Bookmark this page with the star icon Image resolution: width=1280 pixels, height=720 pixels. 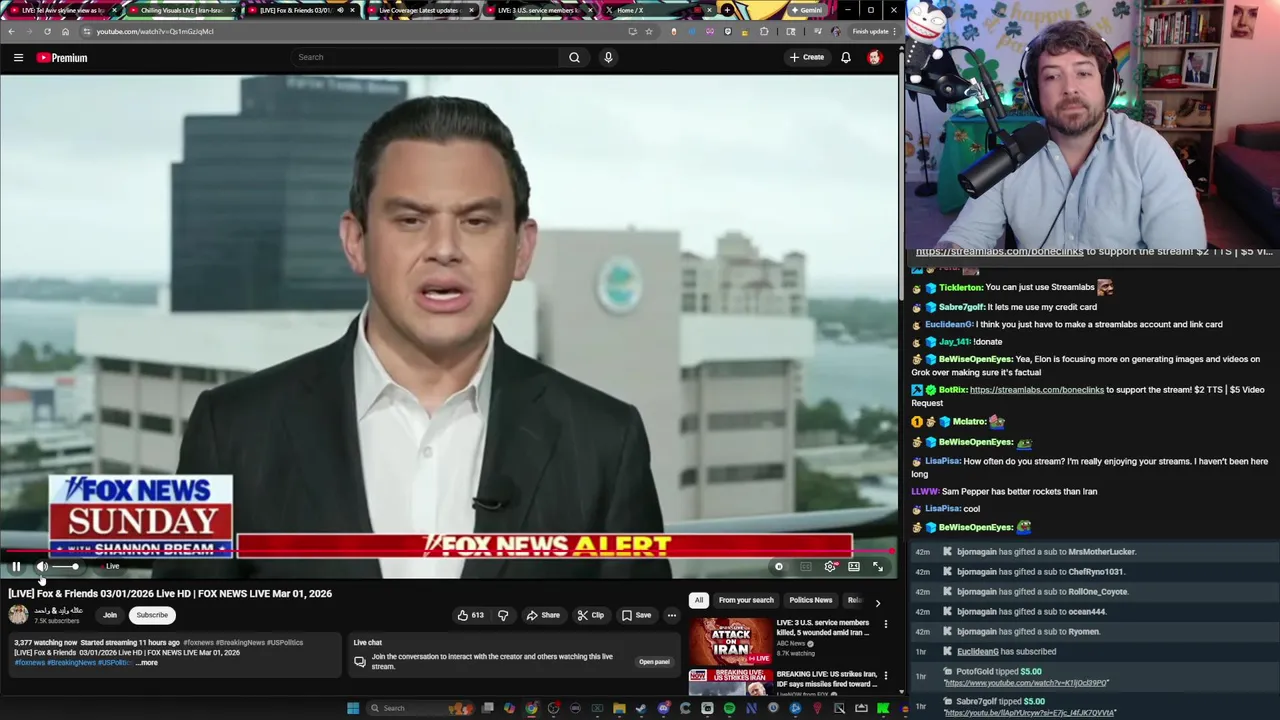[648, 31]
